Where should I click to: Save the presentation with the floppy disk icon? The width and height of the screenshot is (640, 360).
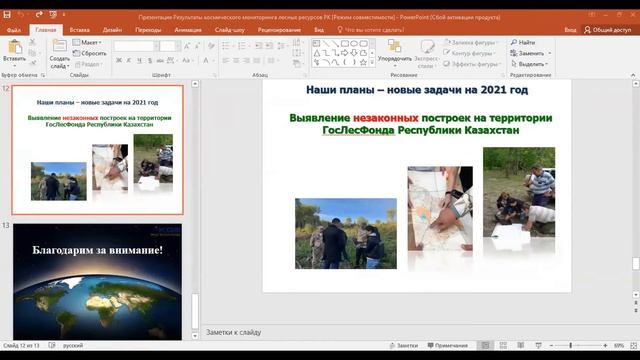(x=7, y=15)
